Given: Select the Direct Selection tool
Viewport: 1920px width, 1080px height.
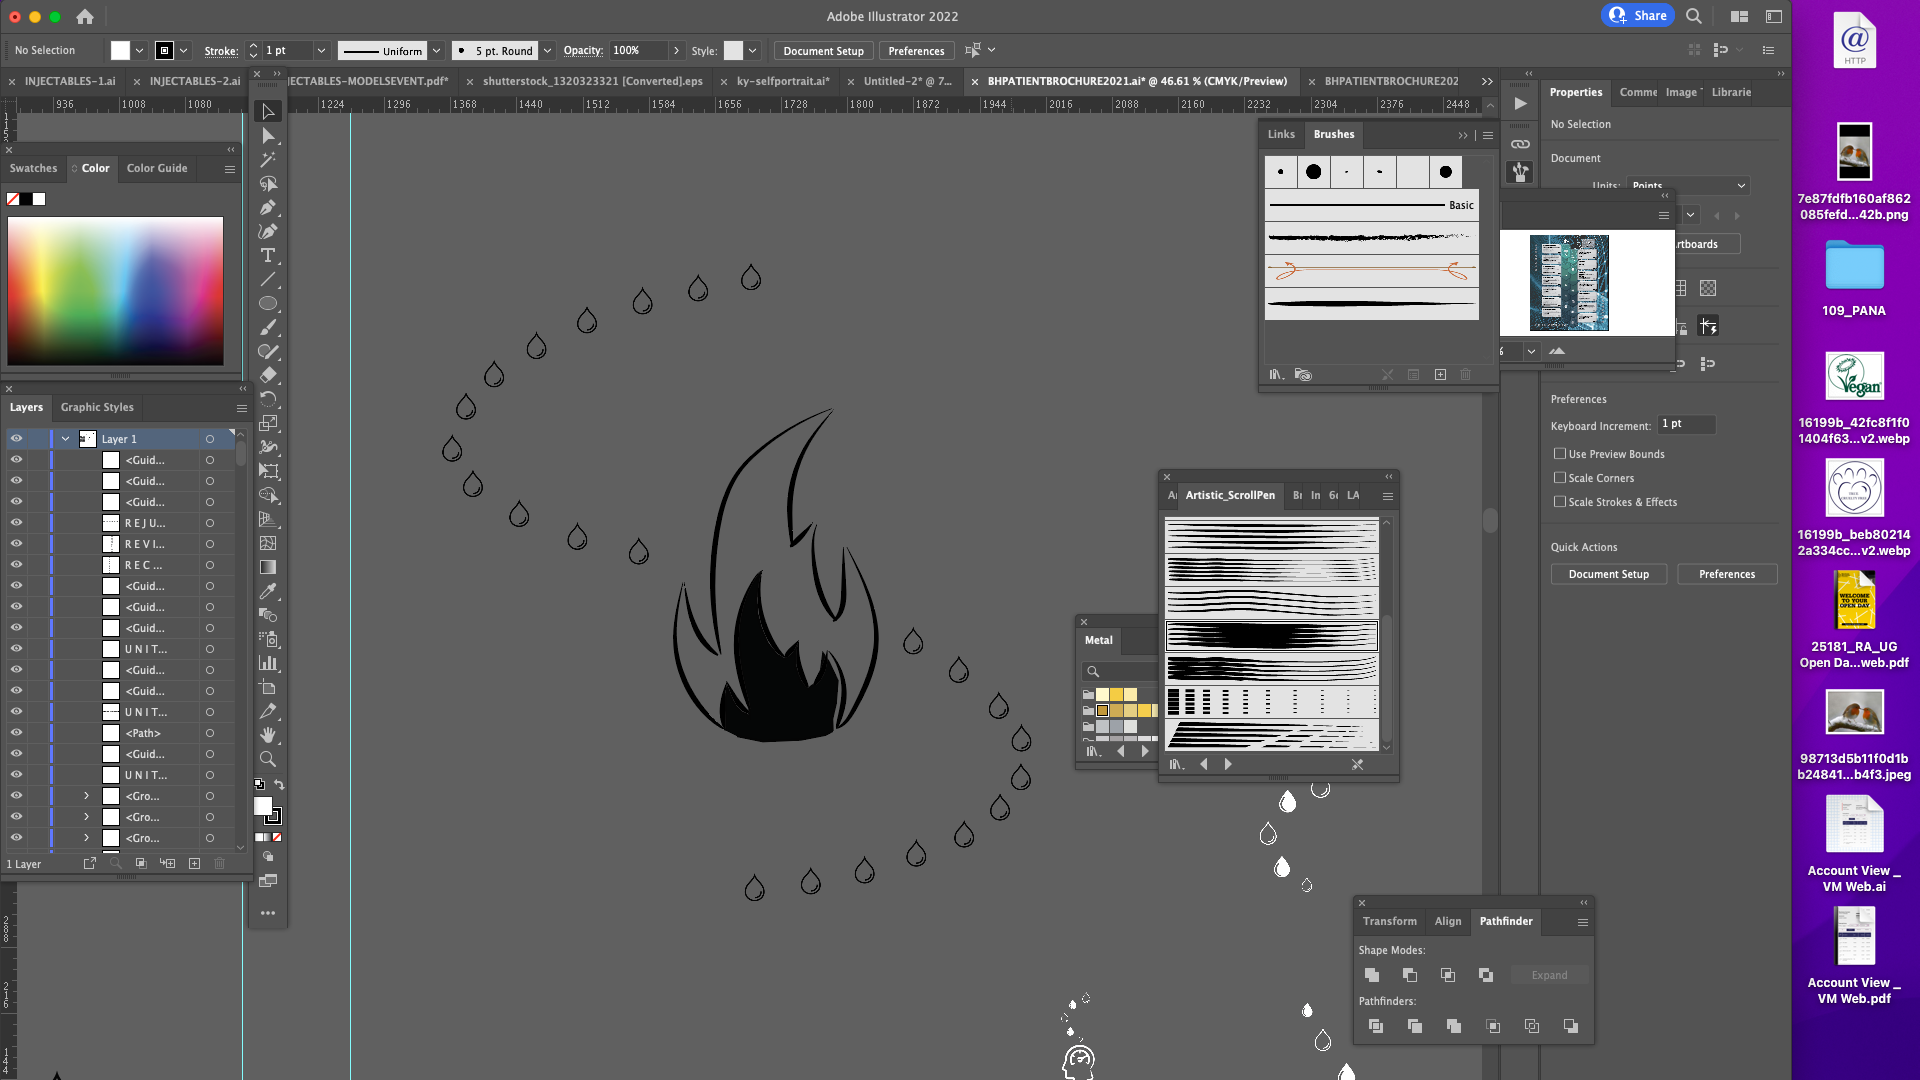Looking at the screenshot, I should coord(268,135).
